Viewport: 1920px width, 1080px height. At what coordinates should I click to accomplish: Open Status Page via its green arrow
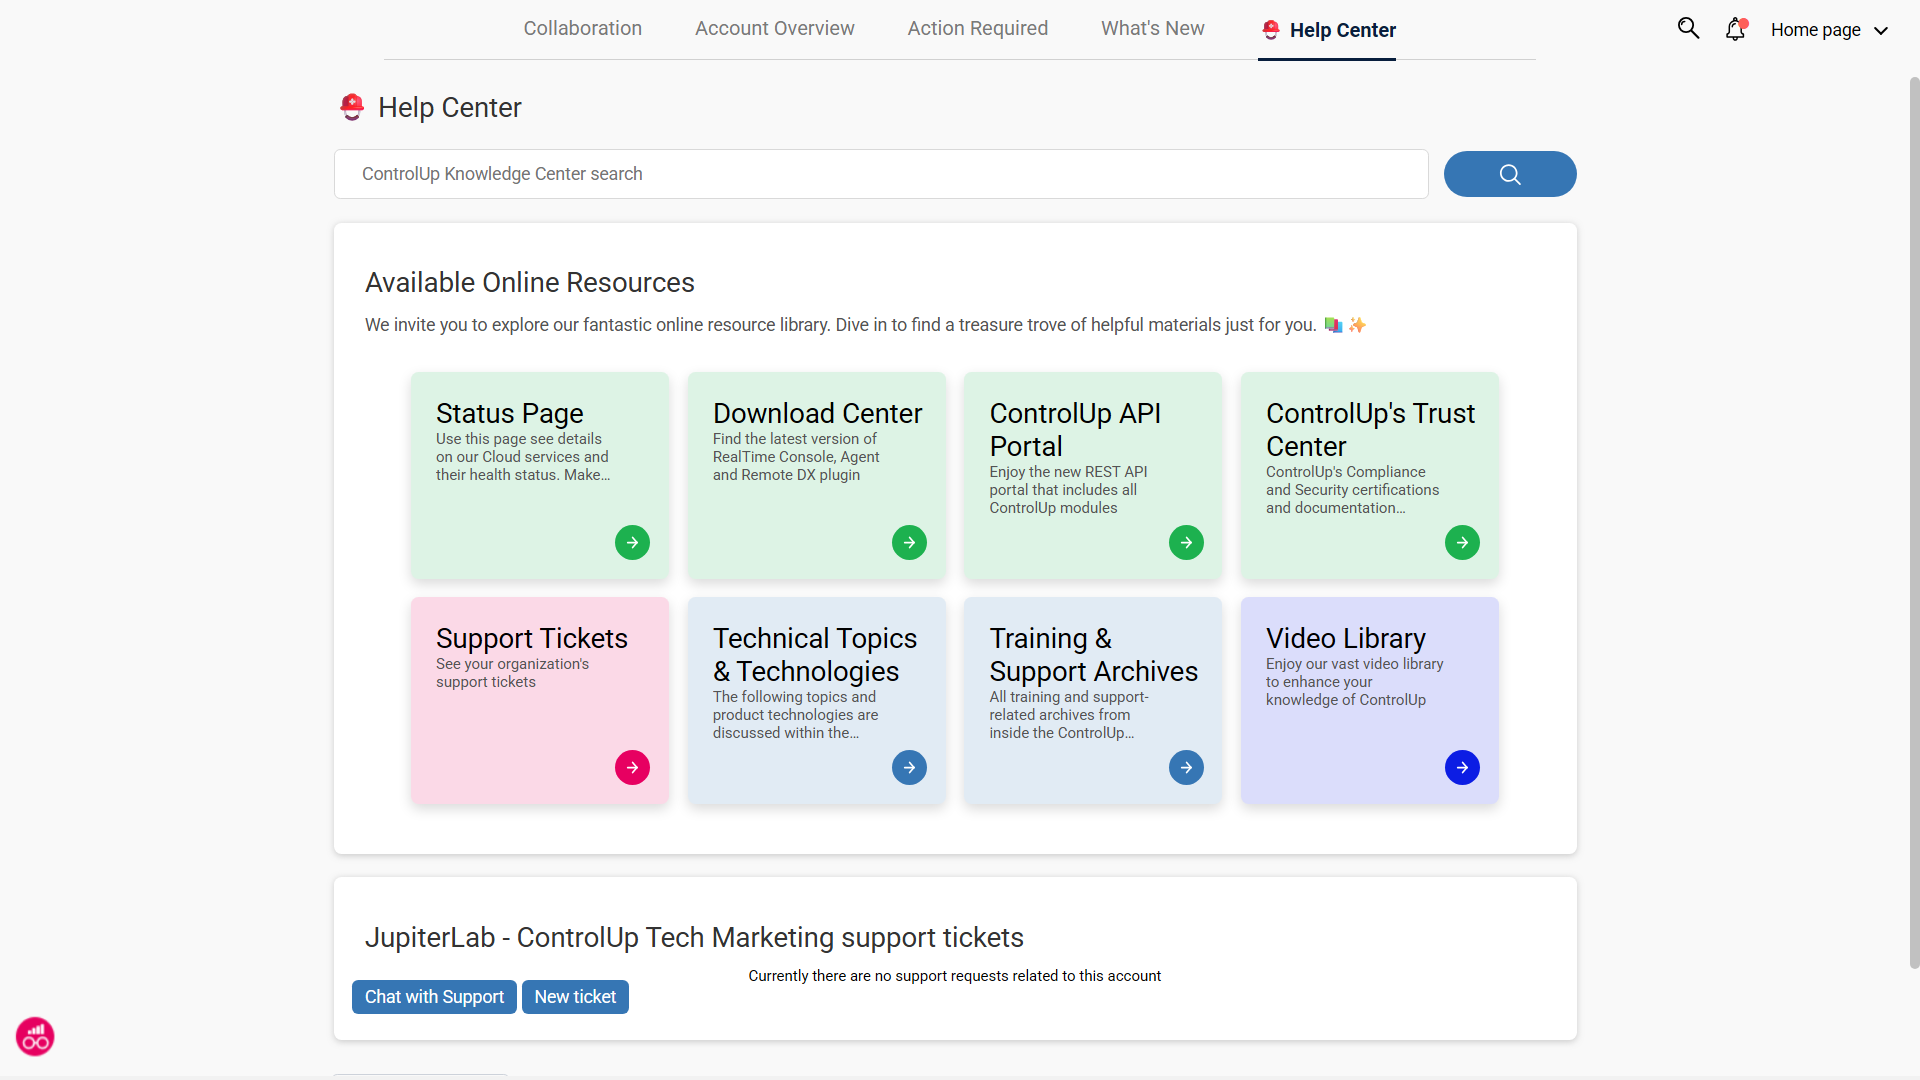pyautogui.click(x=632, y=543)
